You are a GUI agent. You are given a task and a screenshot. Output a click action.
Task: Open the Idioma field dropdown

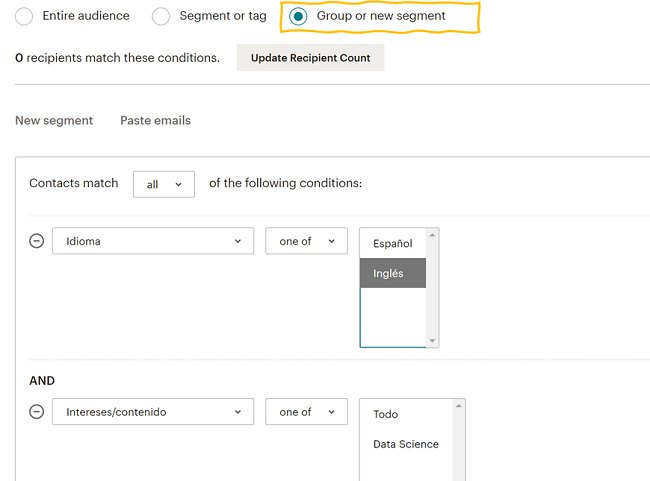pyautogui.click(x=153, y=241)
